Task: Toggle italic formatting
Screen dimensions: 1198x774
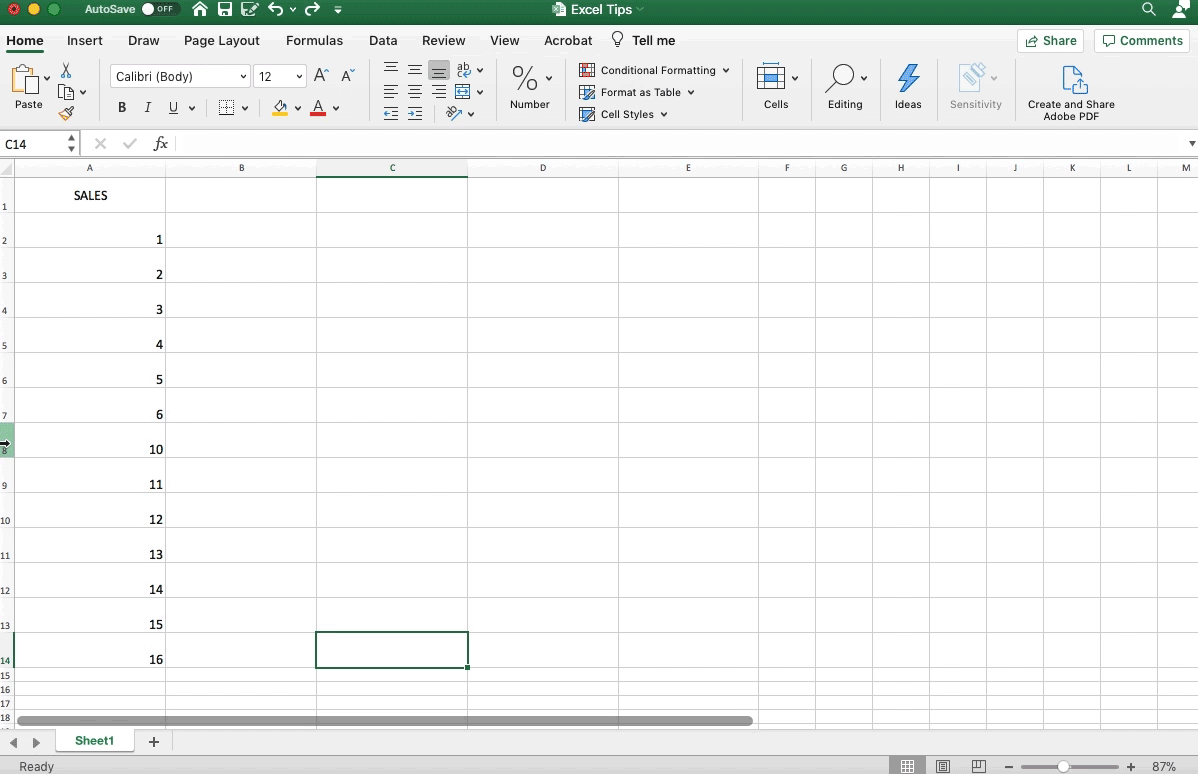Action: [x=146, y=107]
